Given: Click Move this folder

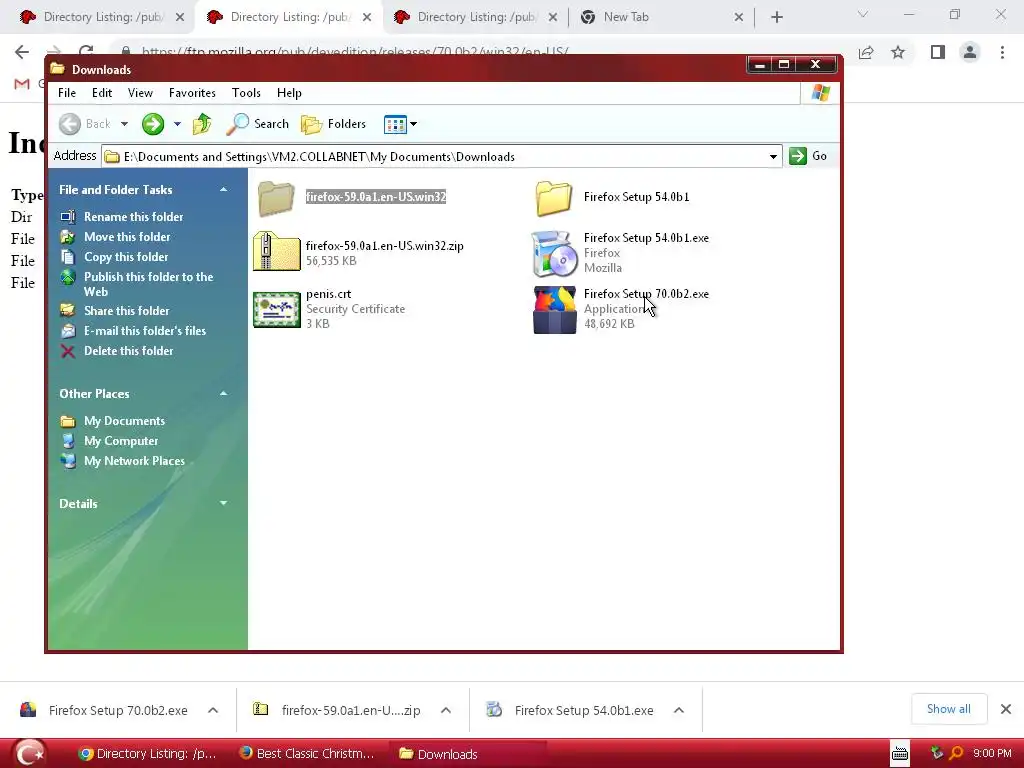Looking at the screenshot, I should [127, 237].
